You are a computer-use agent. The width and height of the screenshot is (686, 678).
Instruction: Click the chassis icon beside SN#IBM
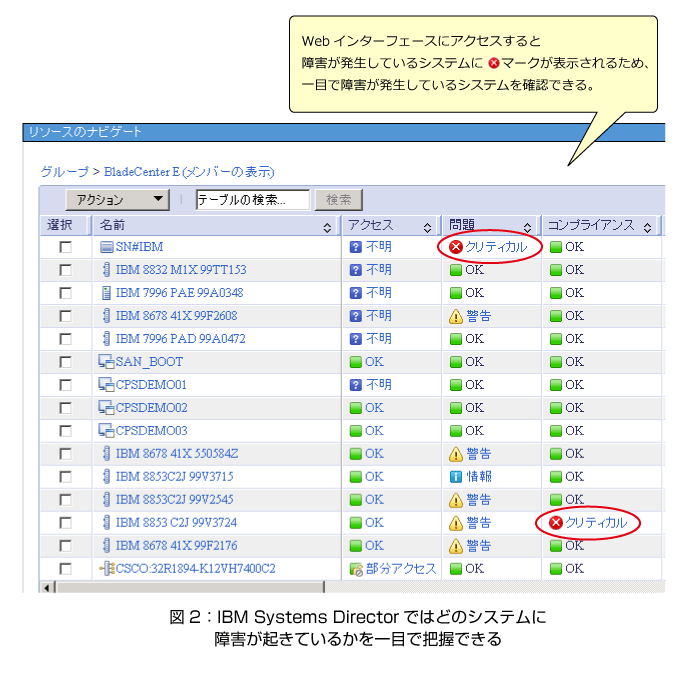[106, 247]
